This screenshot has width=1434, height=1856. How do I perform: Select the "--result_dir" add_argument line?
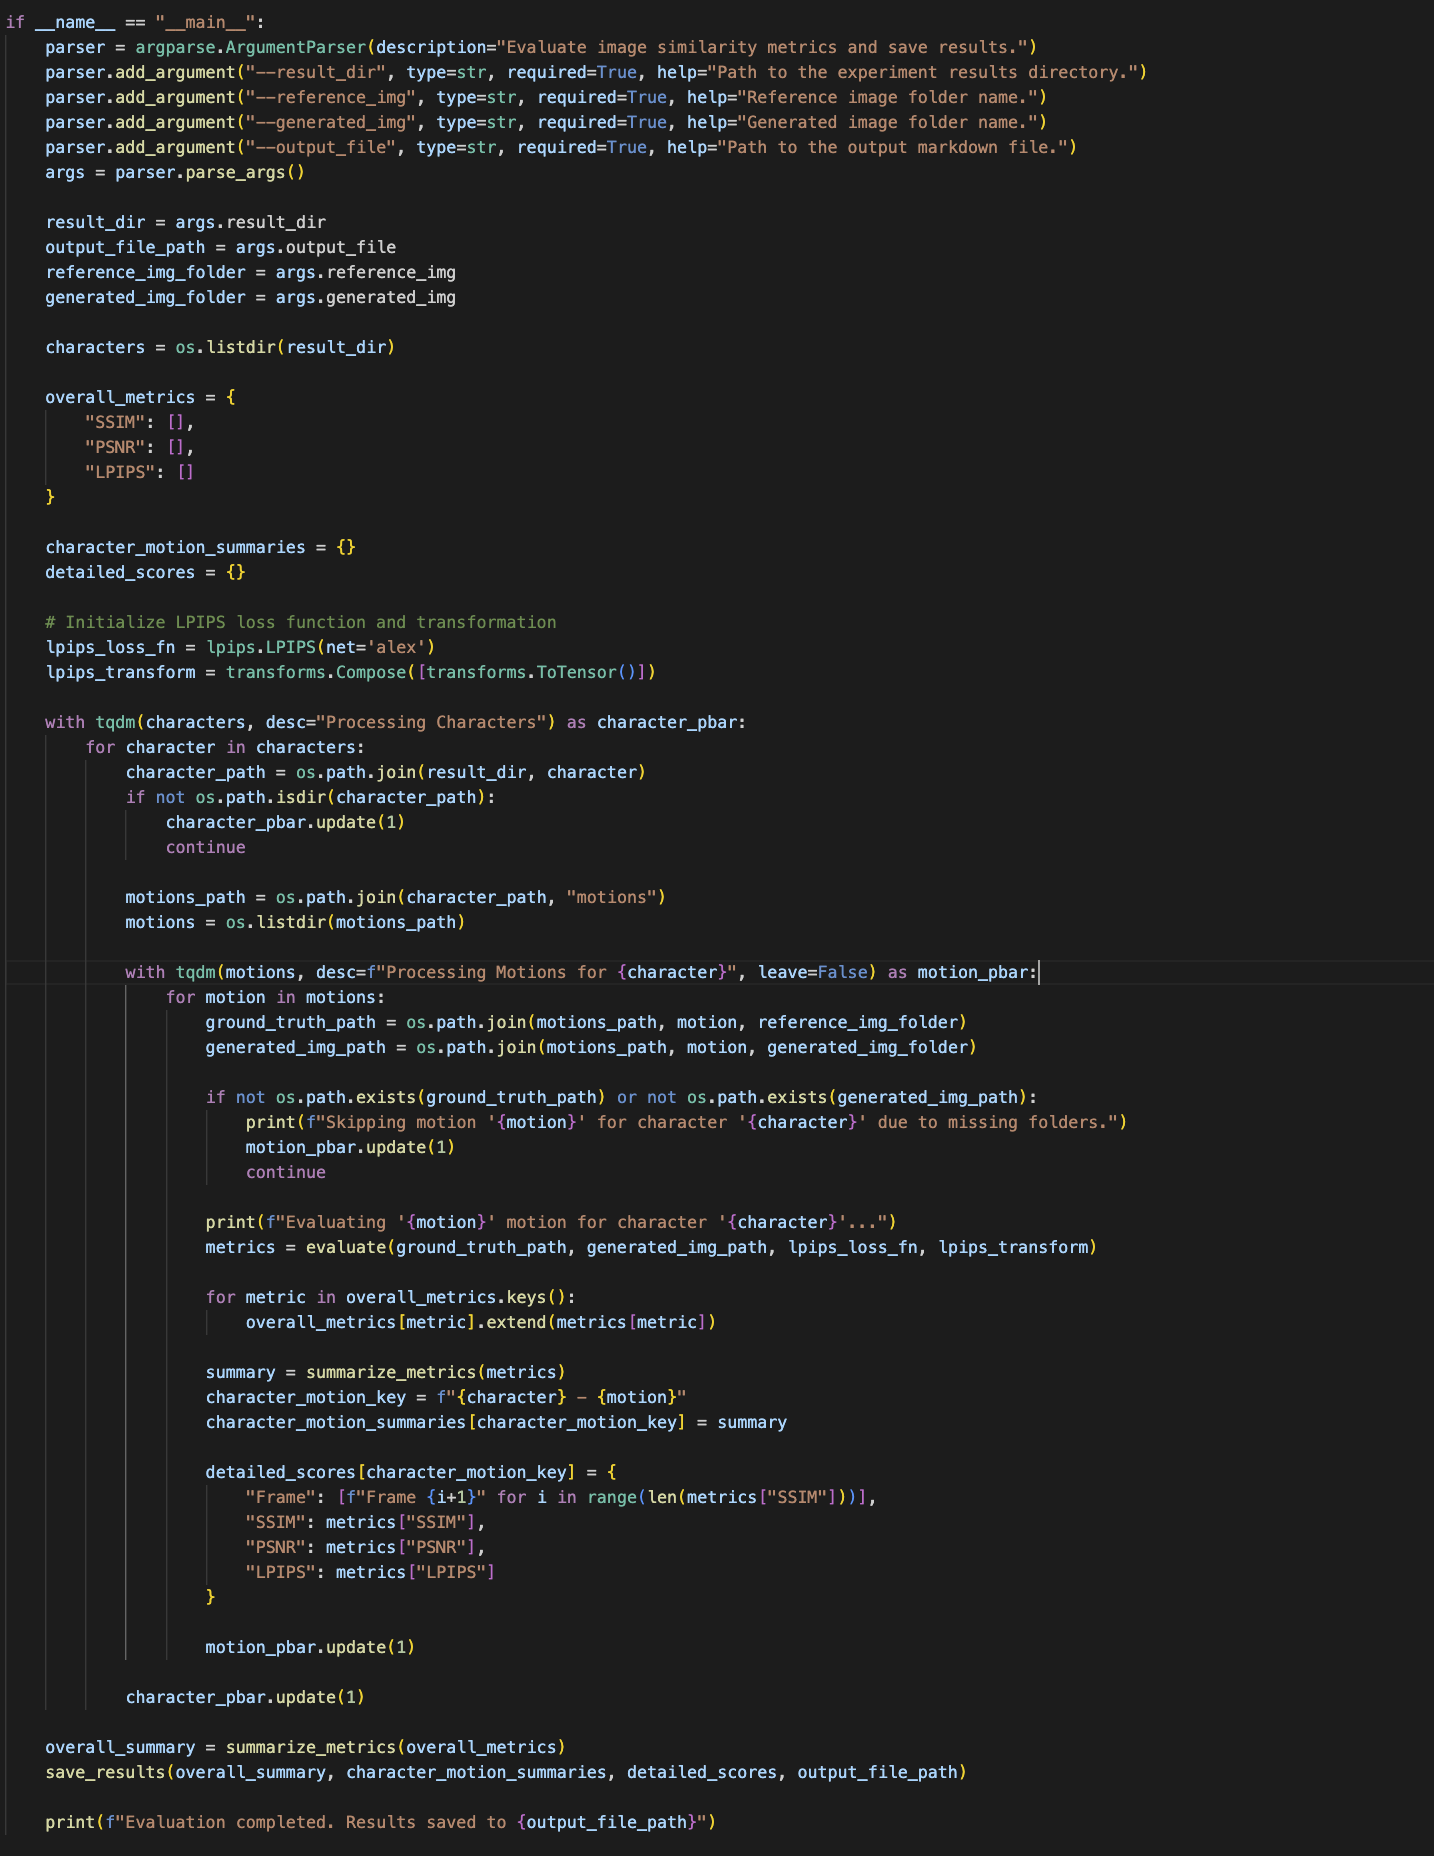point(596,72)
